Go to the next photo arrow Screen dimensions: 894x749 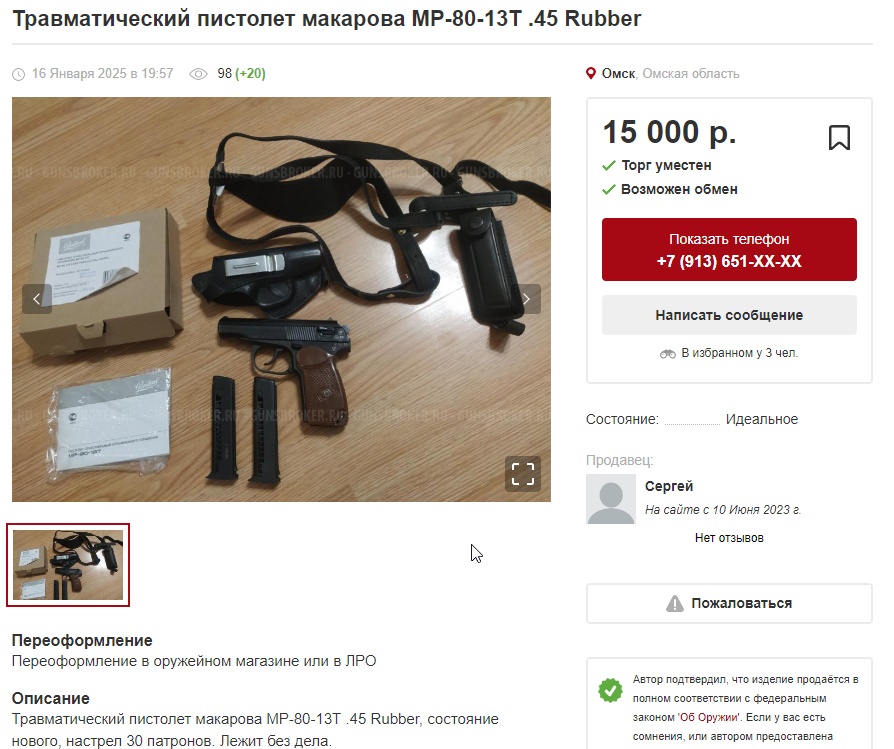pyautogui.click(x=526, y=299)
